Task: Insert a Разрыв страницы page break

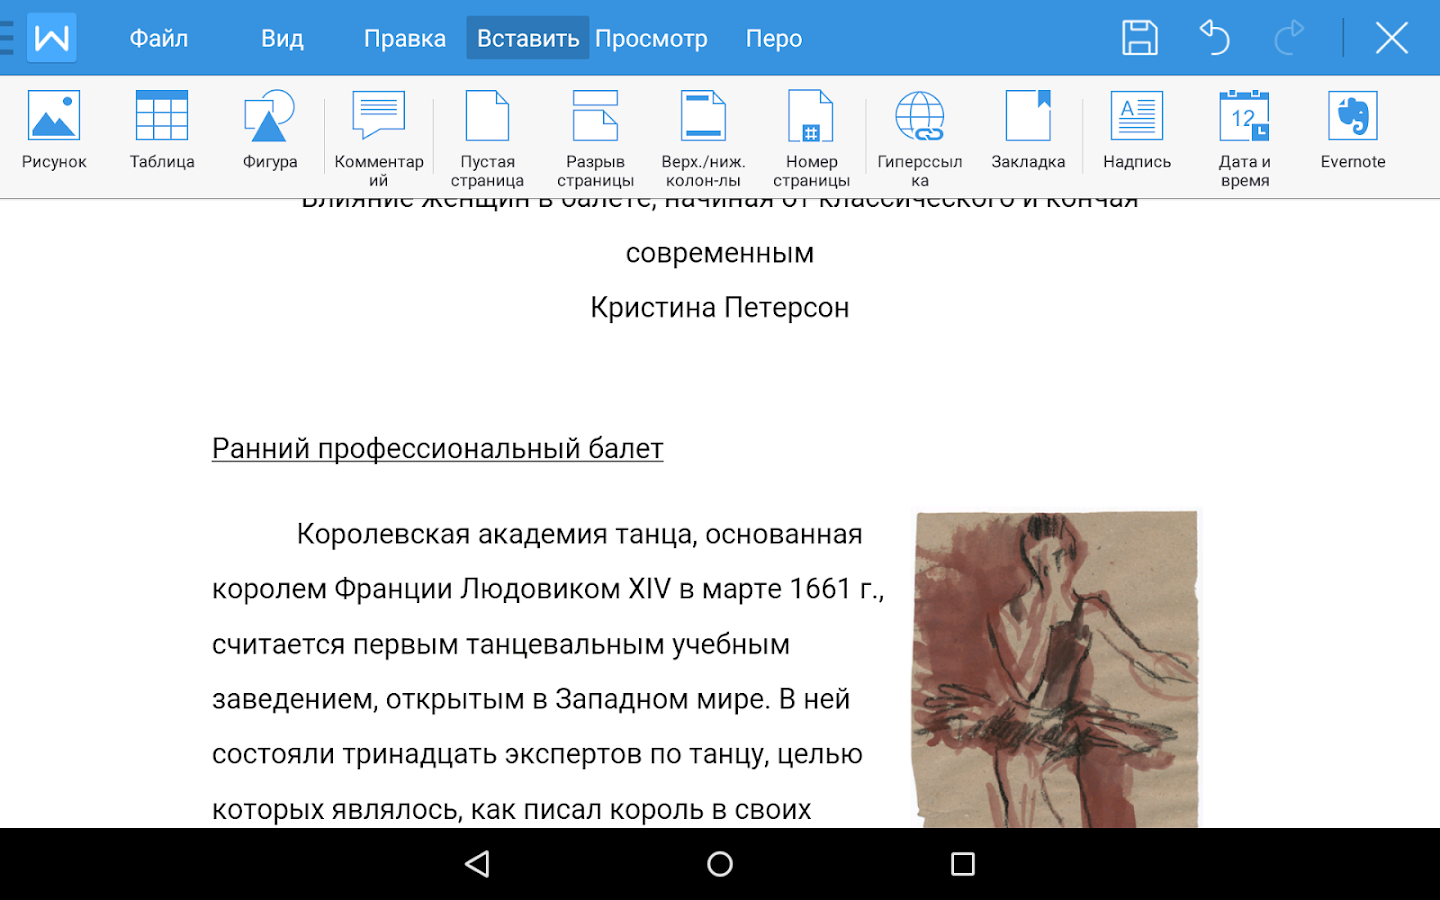Action: [595, 139]
